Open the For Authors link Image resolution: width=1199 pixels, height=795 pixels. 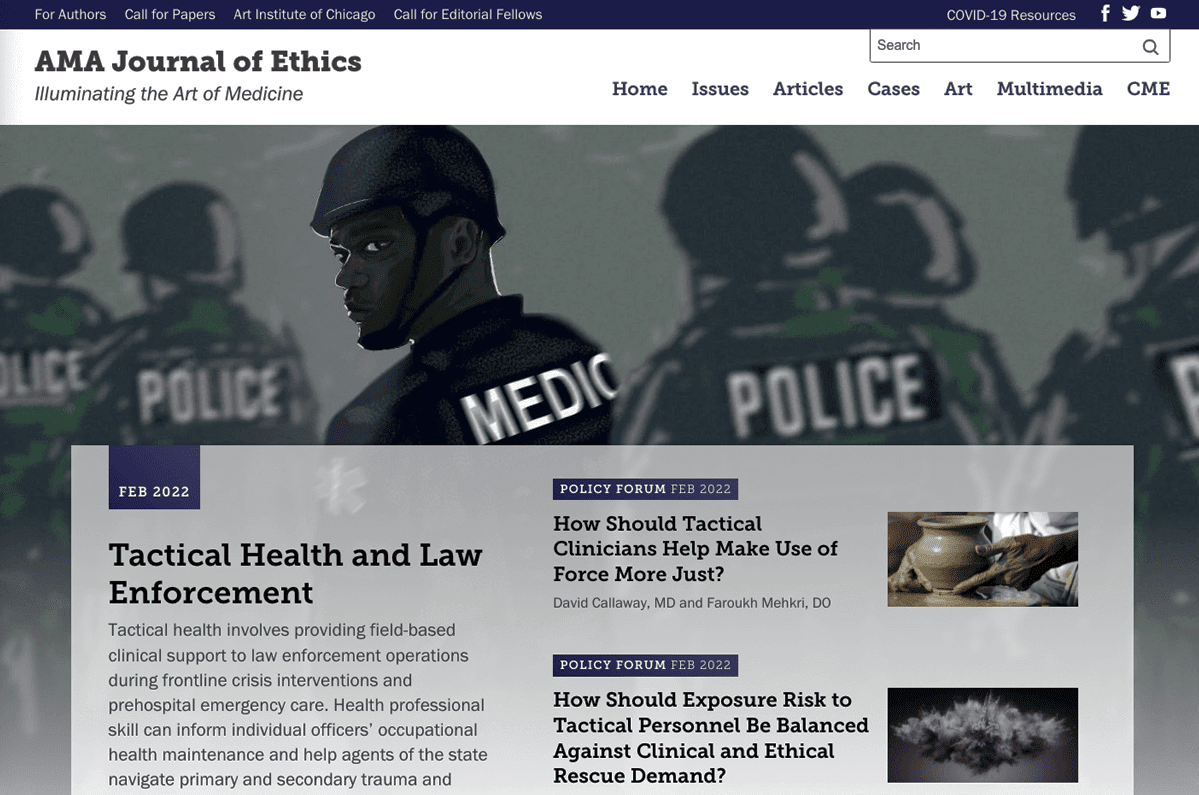coord(70,15)
